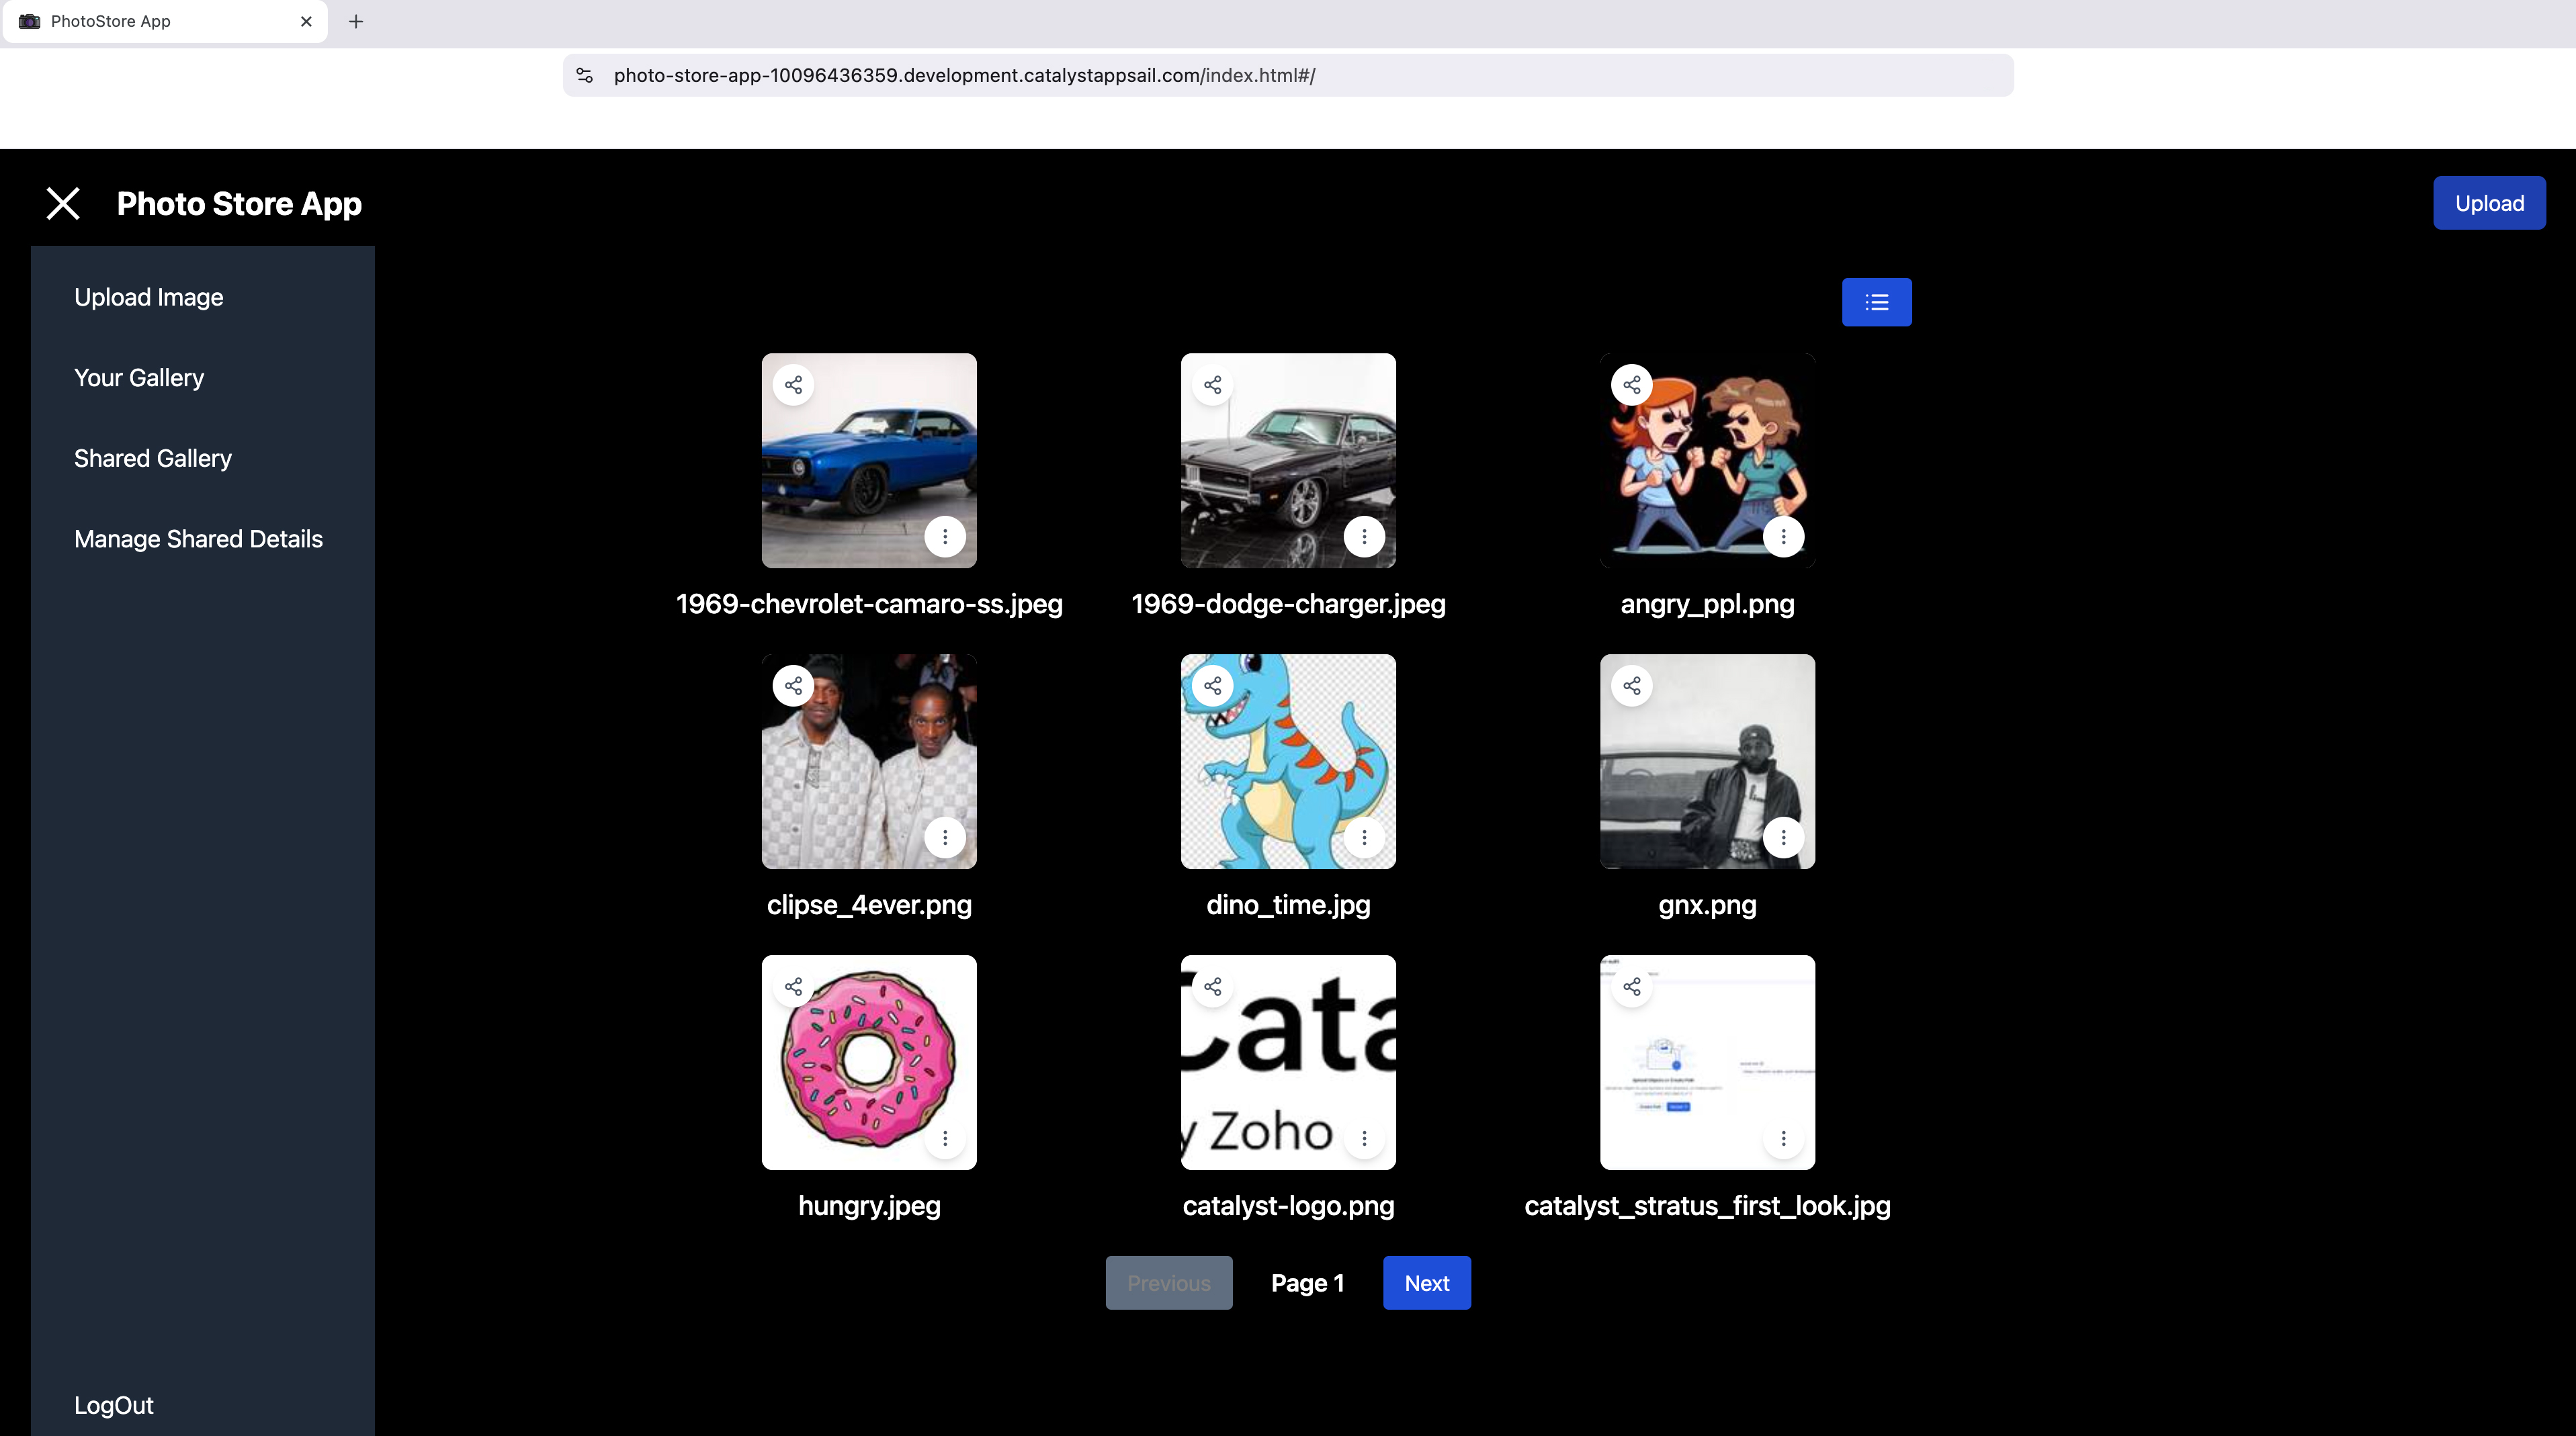2576x1436 pixels.
Task: Click LogOut at sidebar bottom
Action: [114, 1405]
